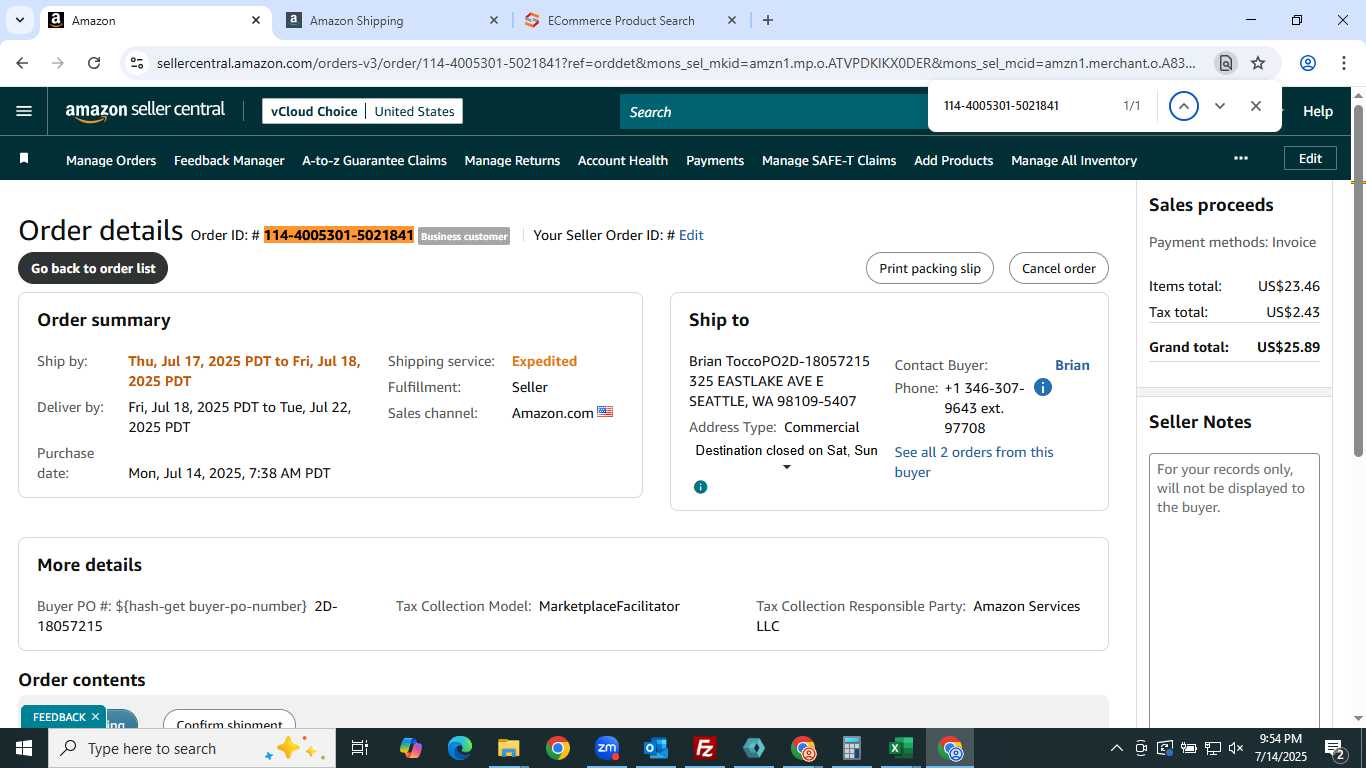
Task: Click the Windows taskbar search box
Action: [x=192, y=748]
